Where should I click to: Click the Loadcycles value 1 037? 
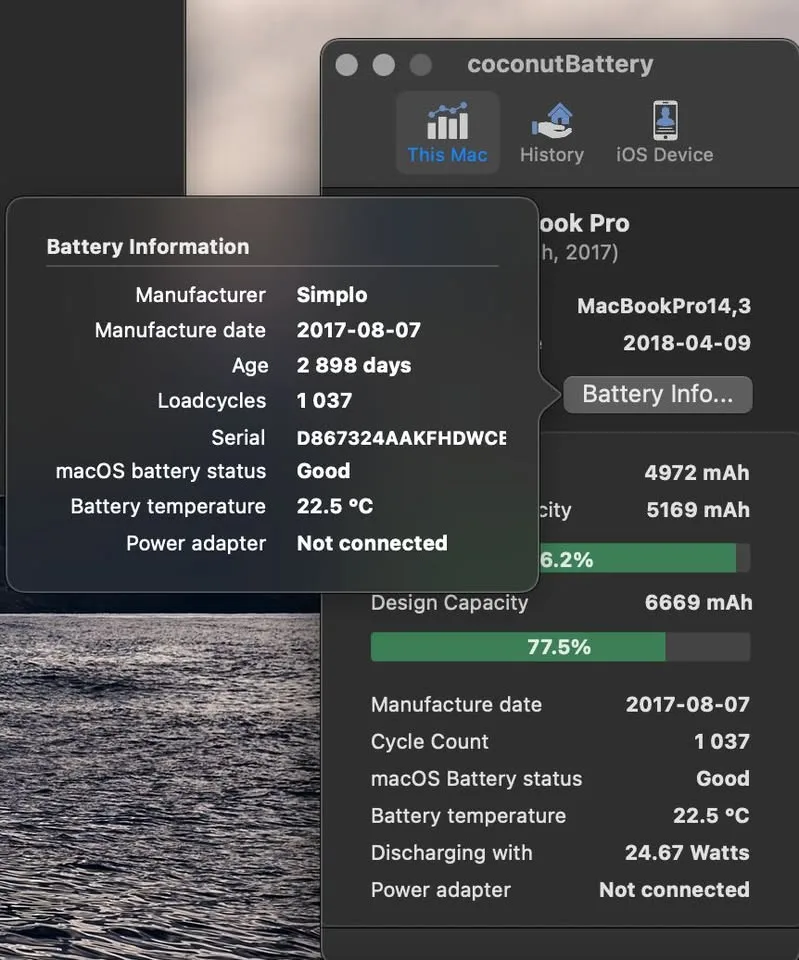point(324,400)
